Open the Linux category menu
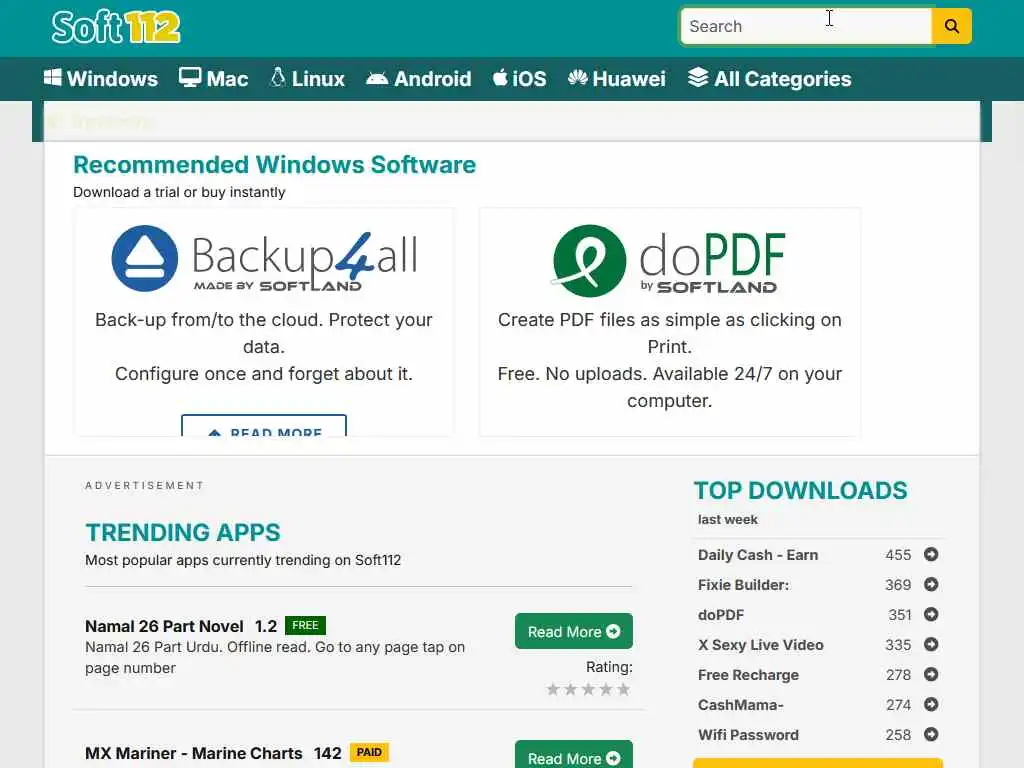1024x768 pixels. [x=307, y=78]
